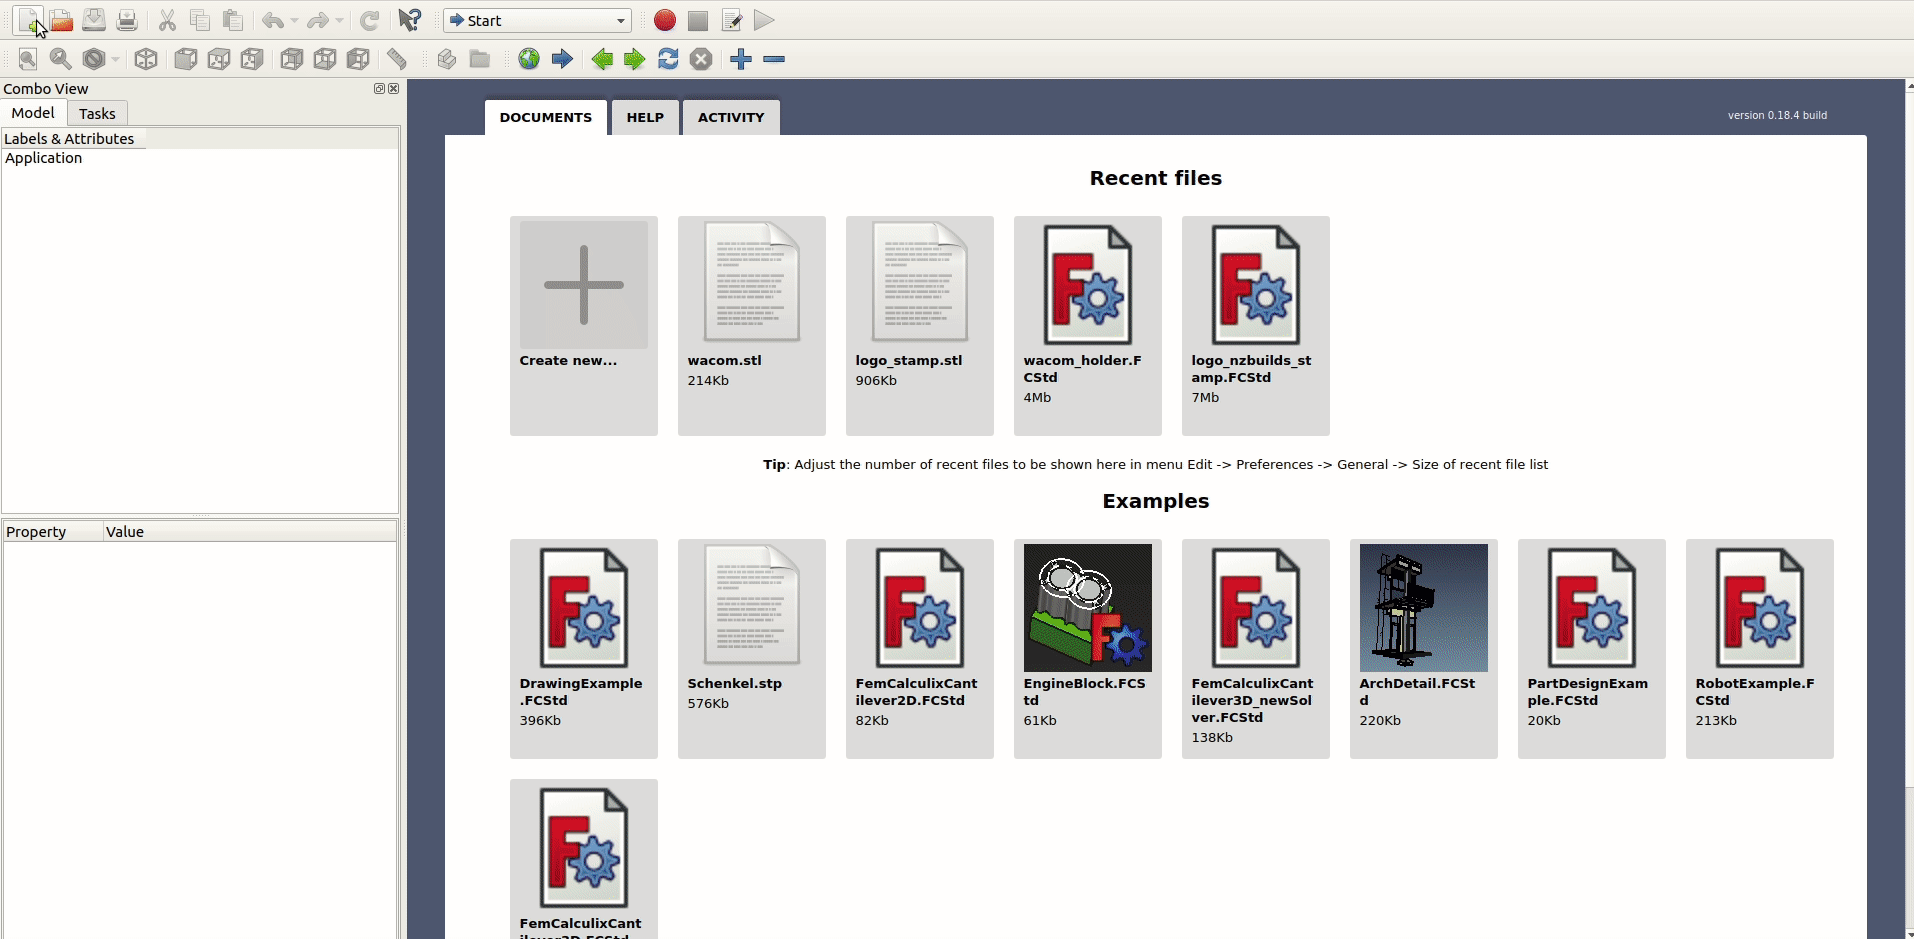
Task: Save the active document
Action: [x=94, y=20]
